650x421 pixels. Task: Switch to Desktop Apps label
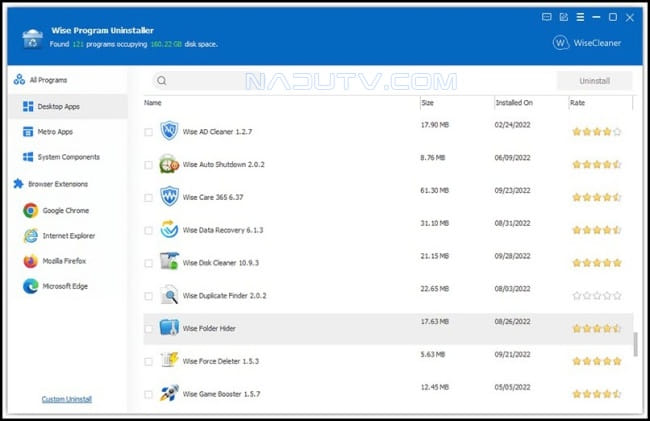tap(58, 106)
